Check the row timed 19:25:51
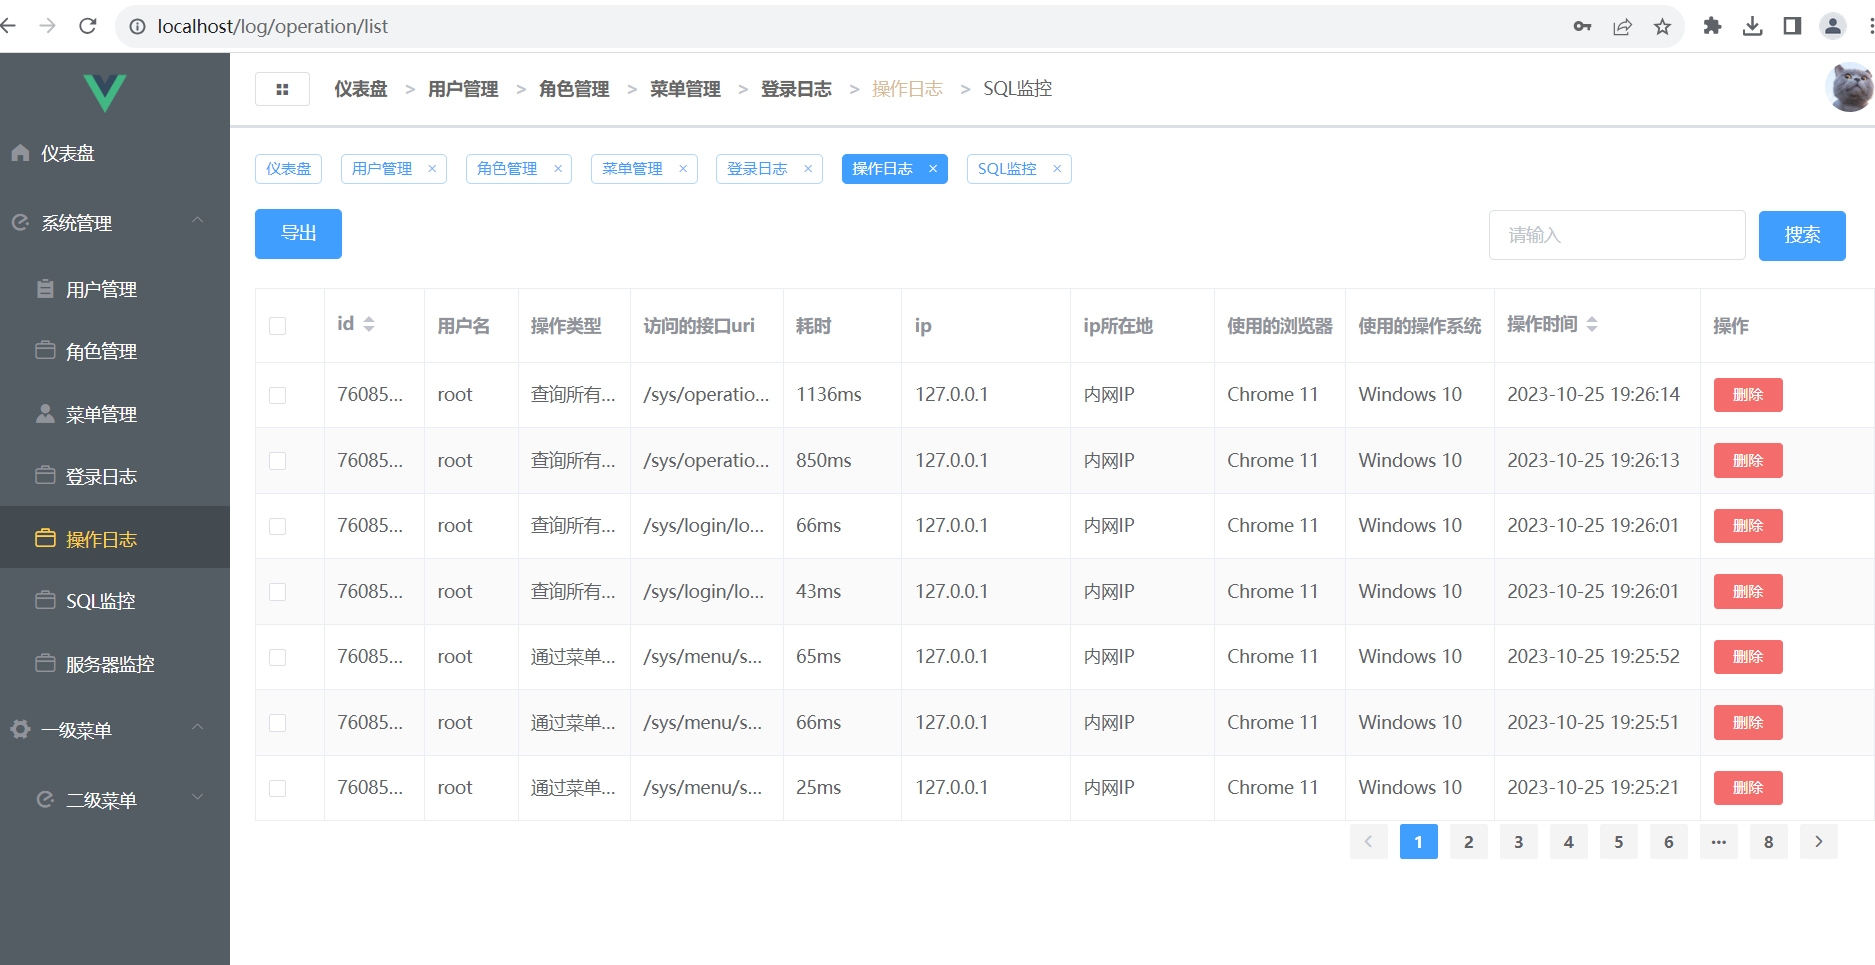The height and width of the screenshot is (965, 1875). click(278, 723)
